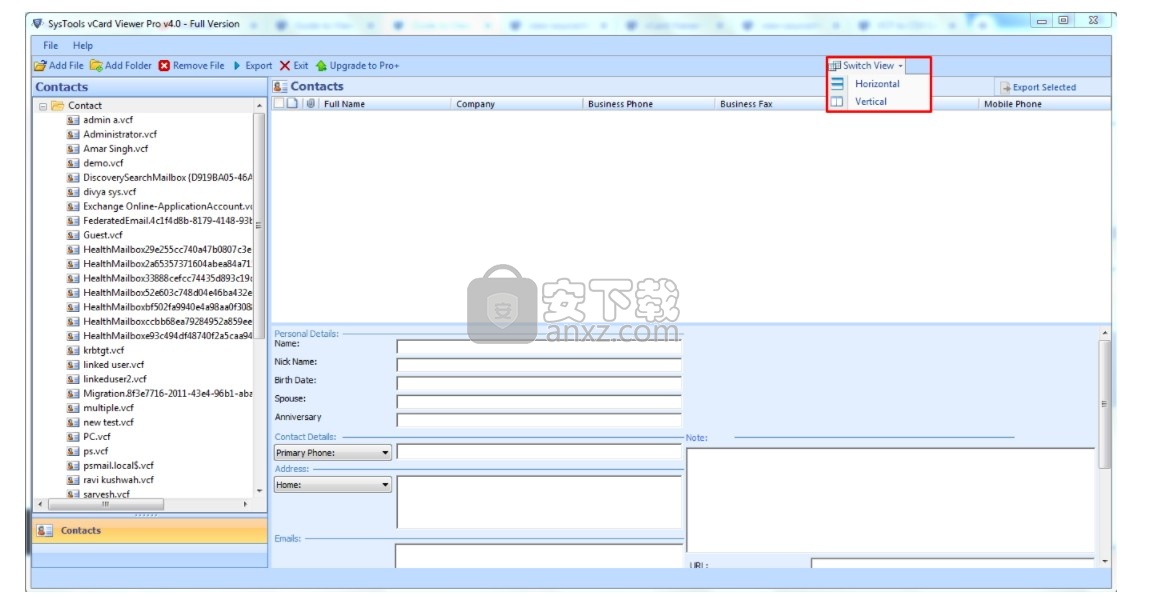This screenshot has width=1151, height=612.
Task: Click the Export toolbar button
Action: coord(253,65)
